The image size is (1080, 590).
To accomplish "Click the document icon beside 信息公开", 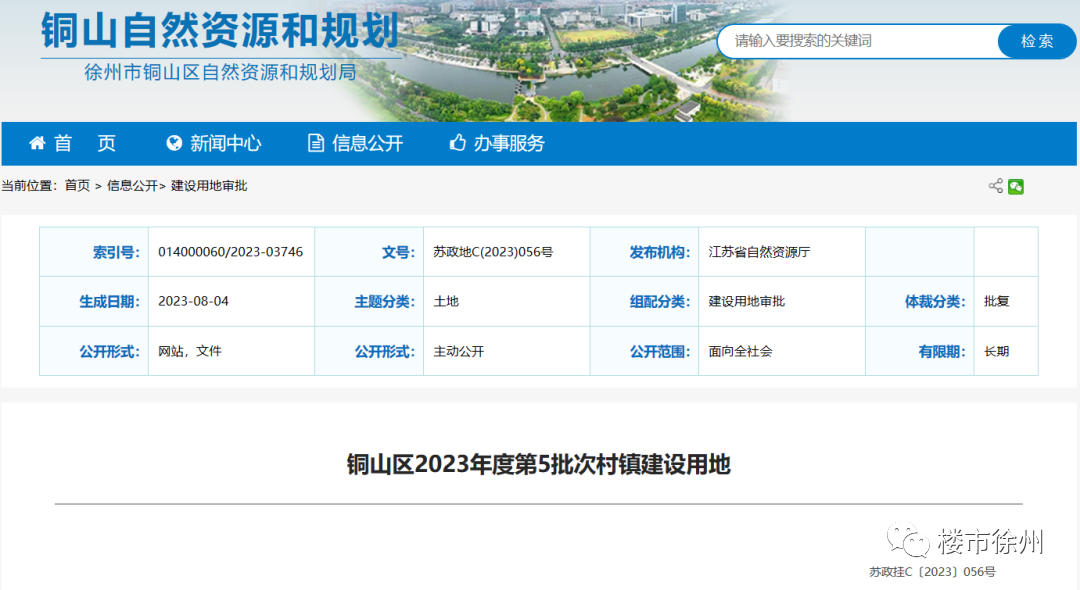I will 316,143.
